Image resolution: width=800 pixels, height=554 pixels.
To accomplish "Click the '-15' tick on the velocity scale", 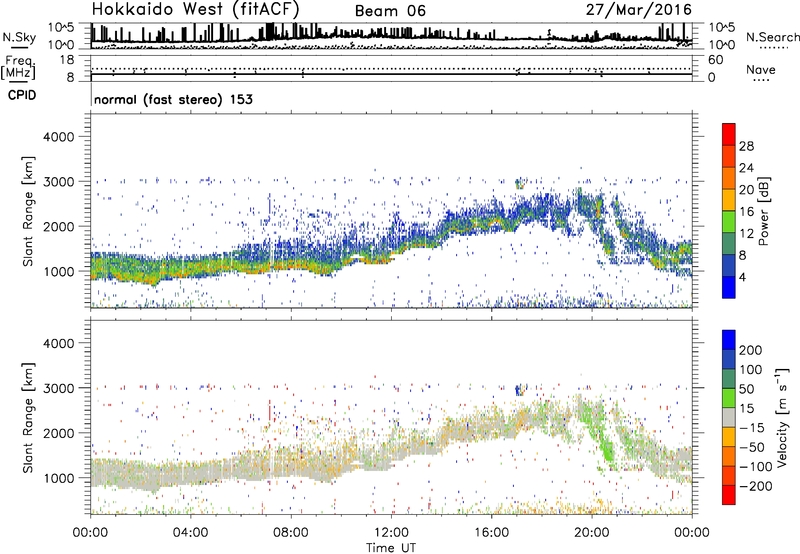I will [x=752, y=427].
